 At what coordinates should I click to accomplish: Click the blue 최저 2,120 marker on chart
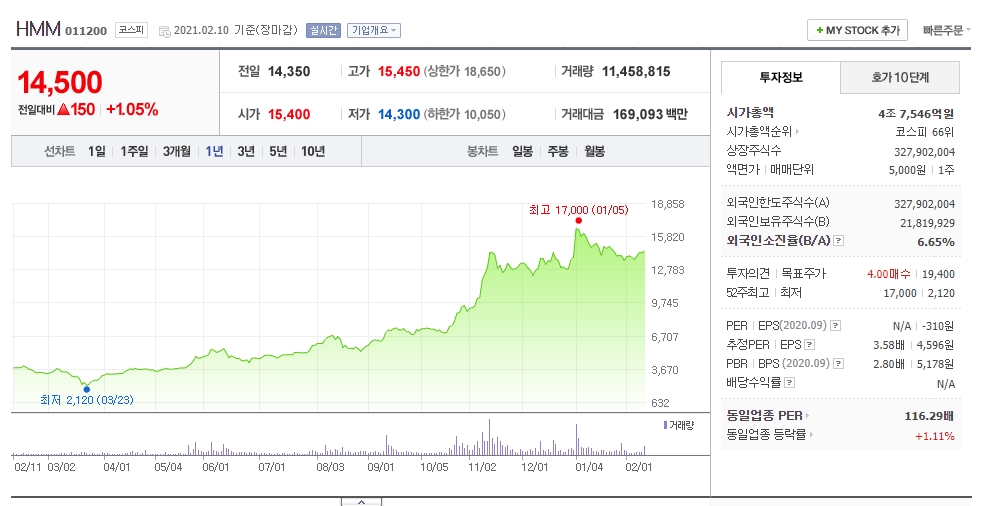[x=87, y=389]
